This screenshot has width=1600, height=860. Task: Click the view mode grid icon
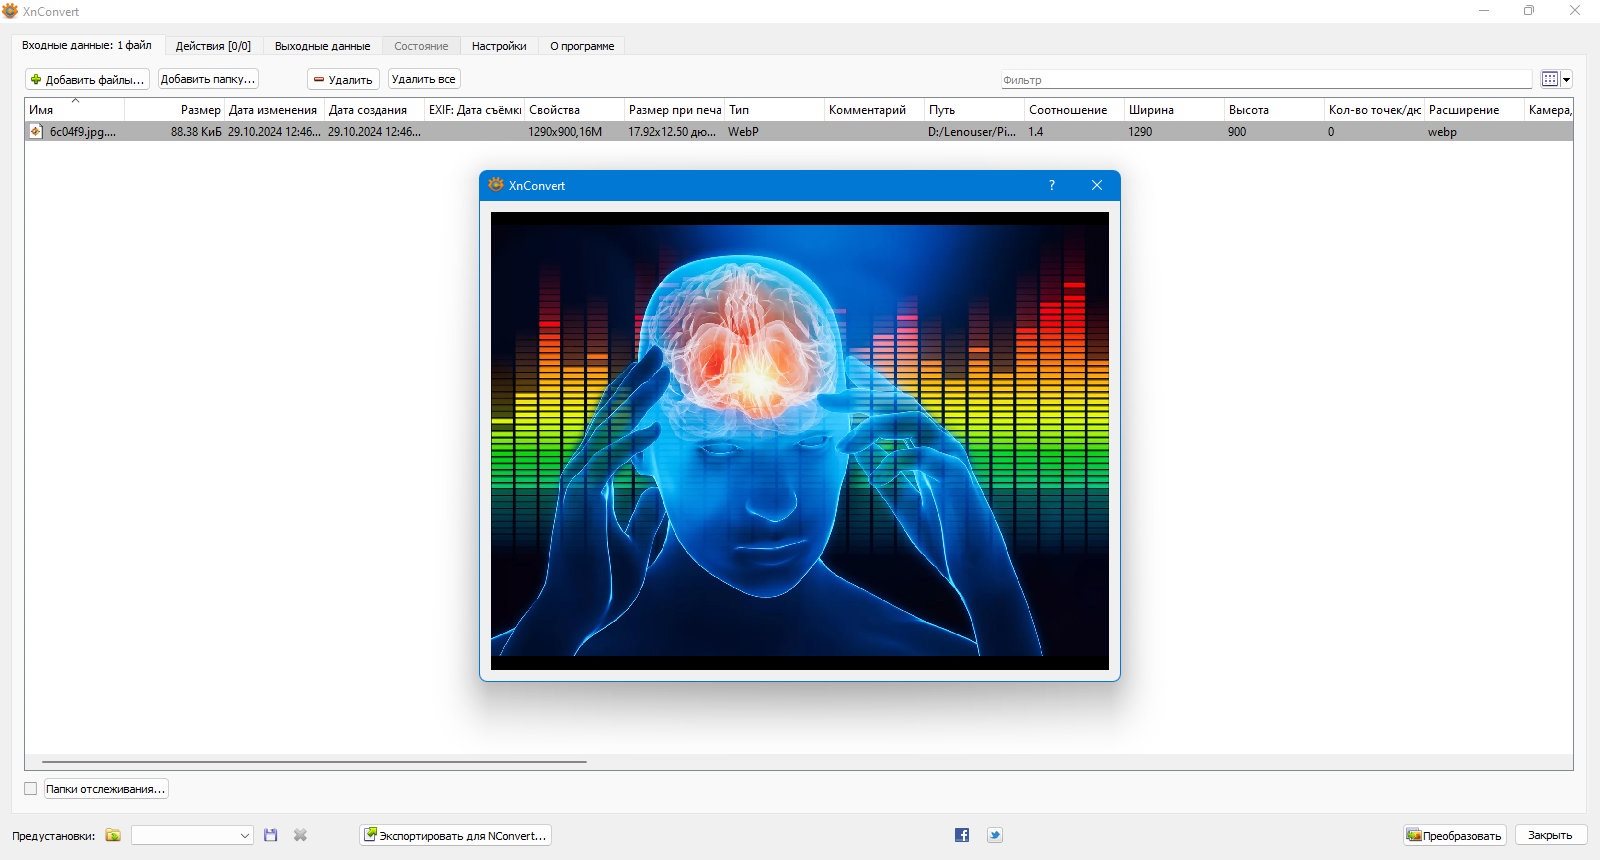coord(1549,79)
